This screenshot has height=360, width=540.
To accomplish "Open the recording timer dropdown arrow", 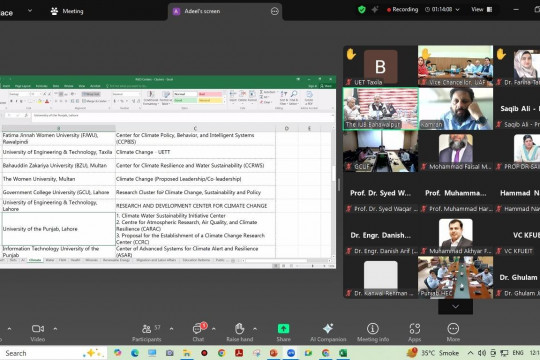I will coord(457,10).
